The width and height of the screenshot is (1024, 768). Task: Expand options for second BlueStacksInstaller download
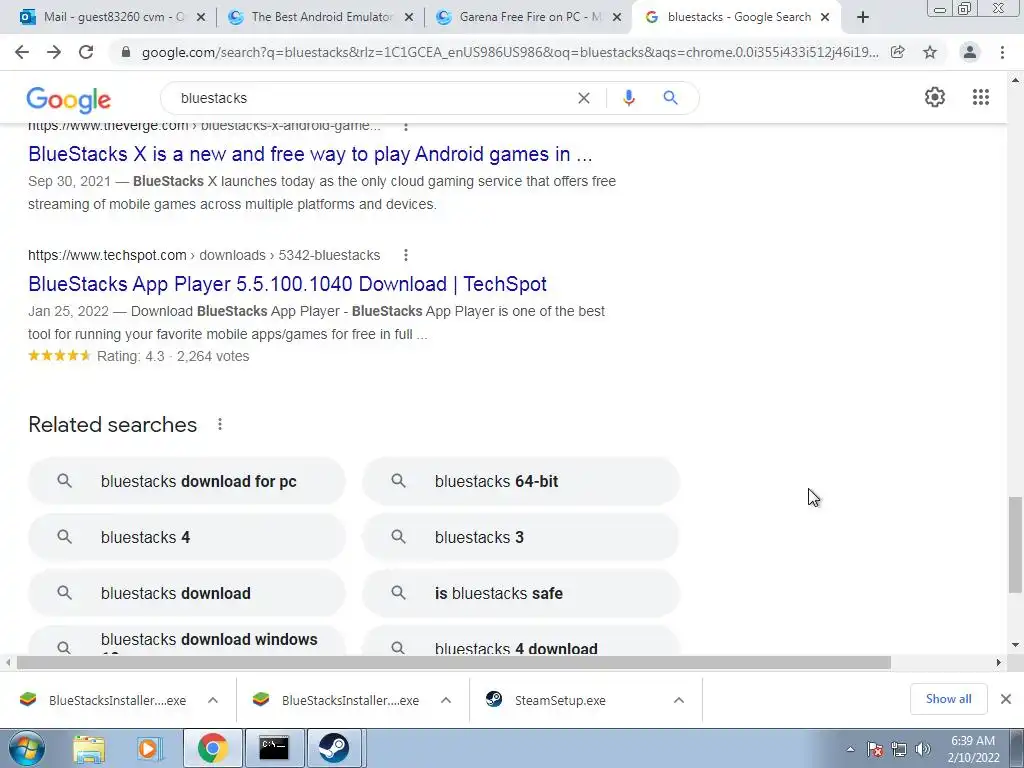(x=446, y=700)
